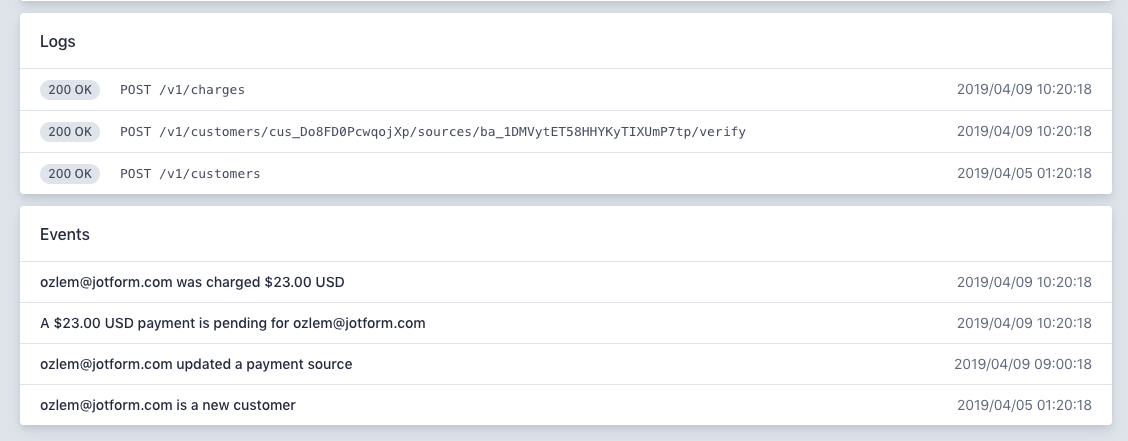The width and height of the screenshot is (1128, 441).
Task: Open the 'was charged $23.00 USD' event
Action: tap(565, 282)
